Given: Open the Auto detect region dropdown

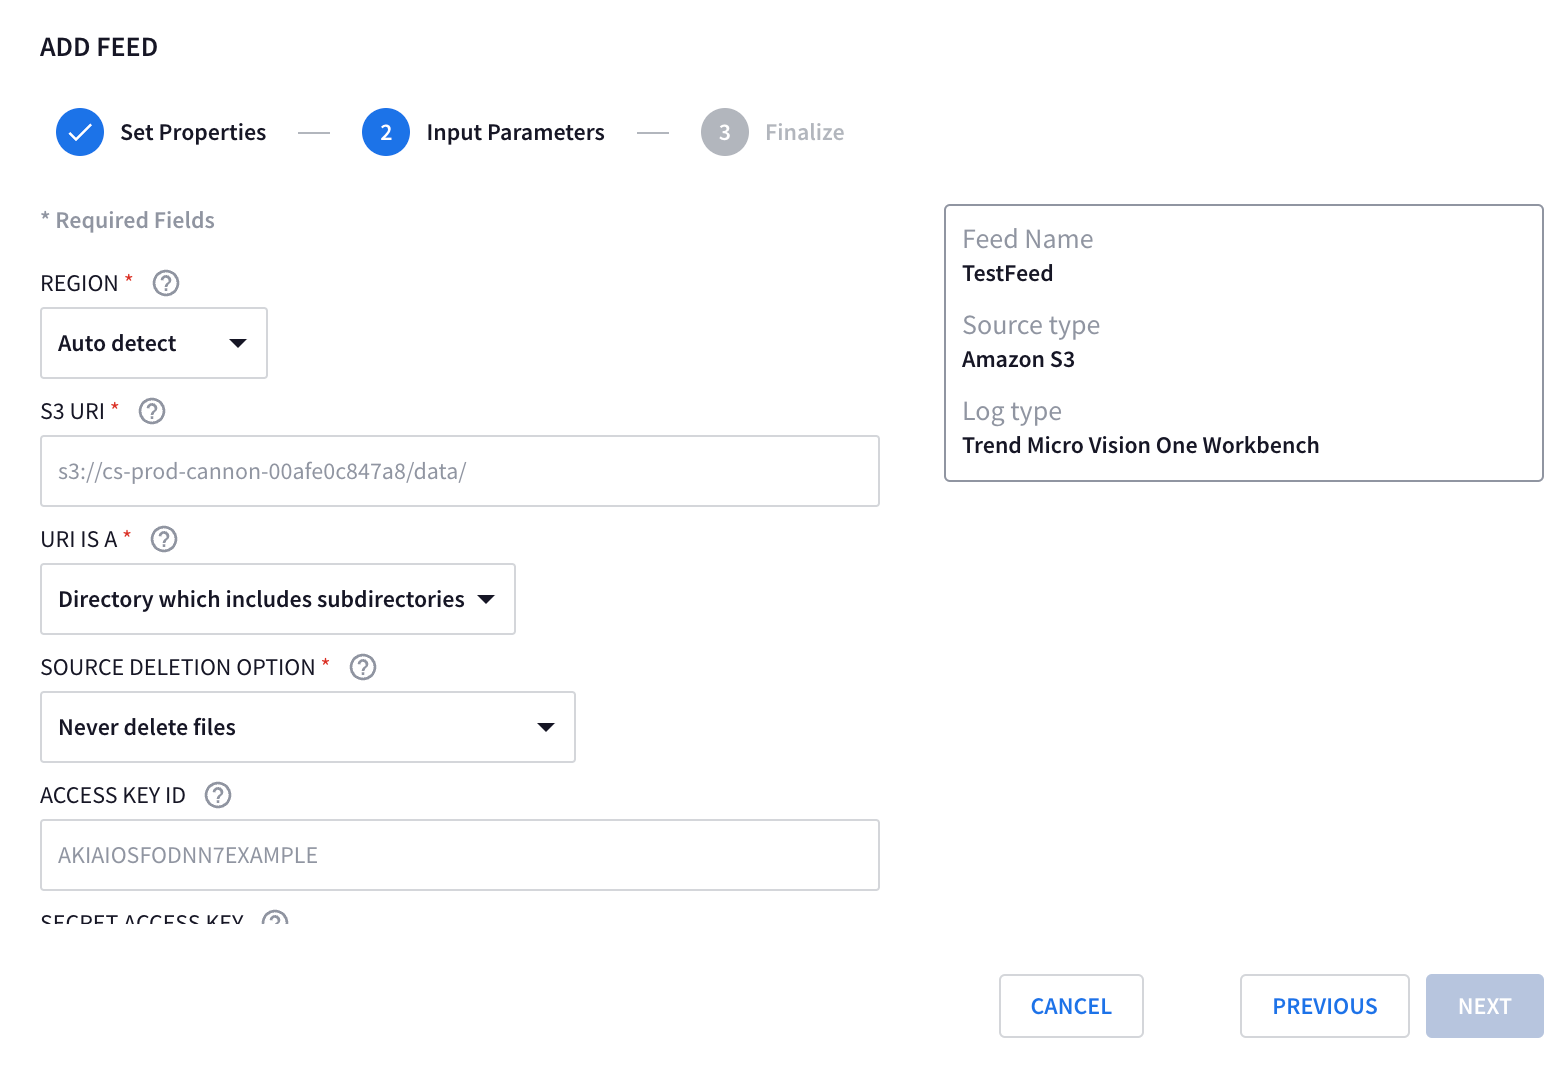Looking at the screenshot, I should pos(154,343).
